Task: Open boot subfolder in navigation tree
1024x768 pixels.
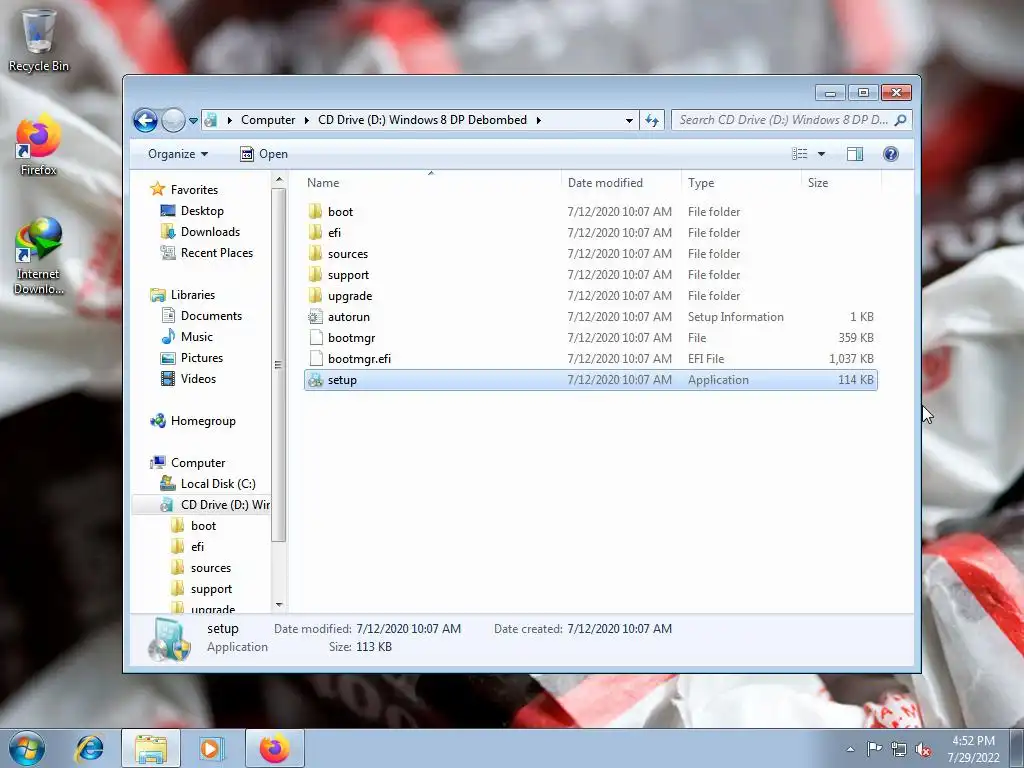Action: click(x=193, y=526)
